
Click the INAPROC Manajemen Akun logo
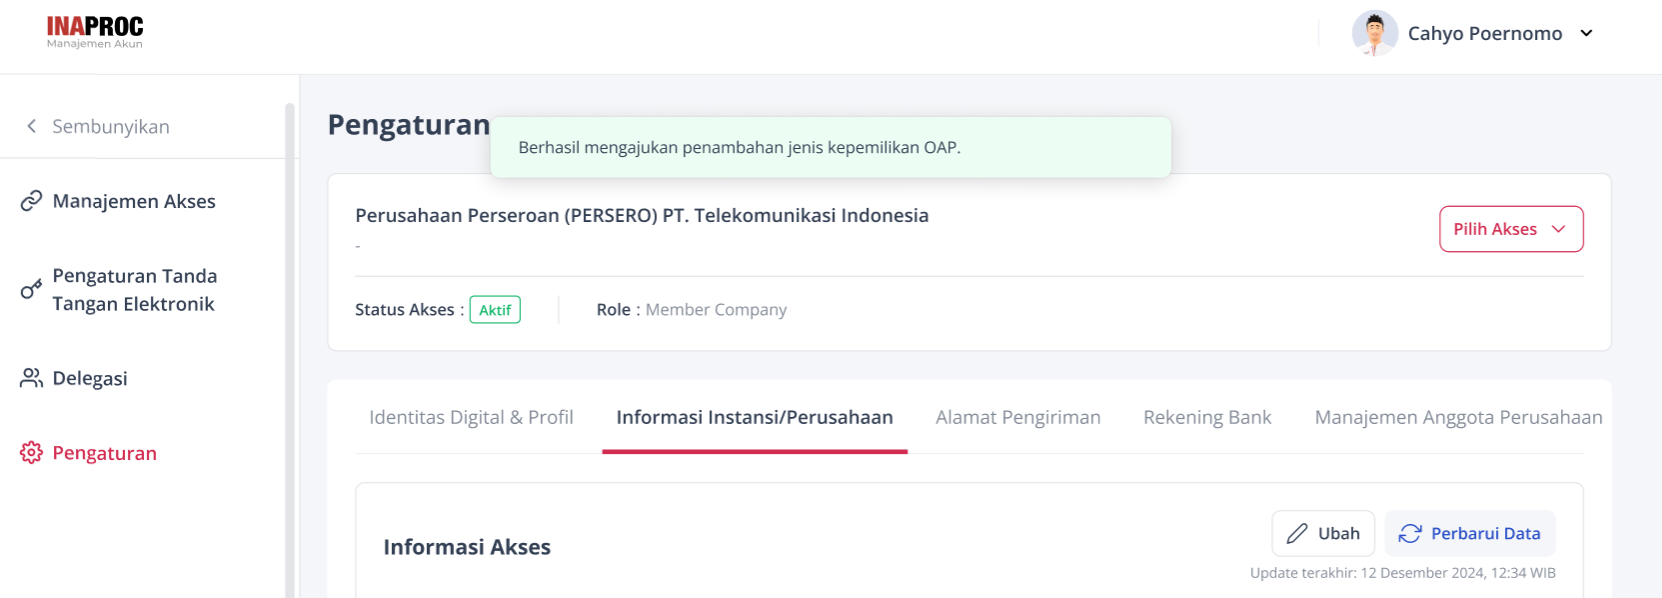(95, 32)
